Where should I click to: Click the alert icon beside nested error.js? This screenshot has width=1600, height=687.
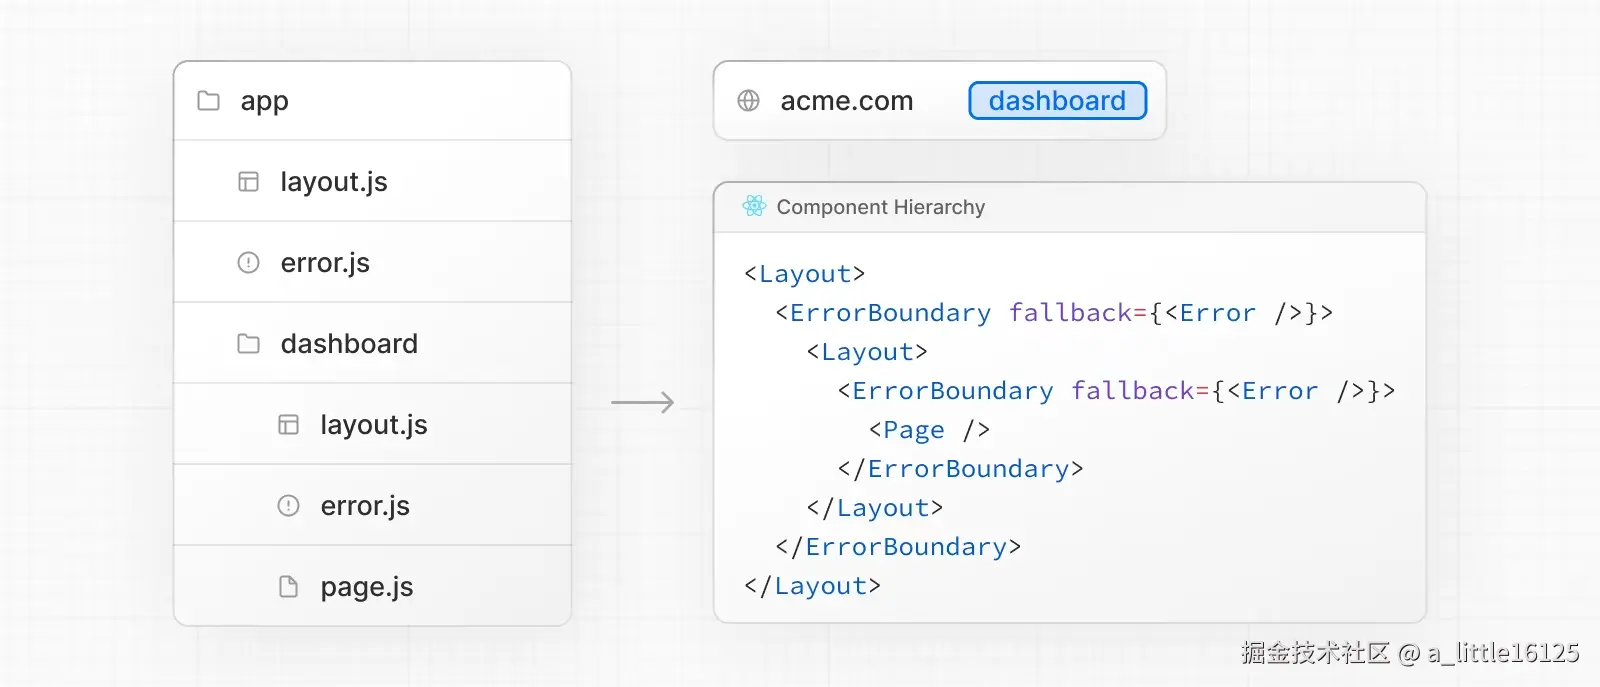(x=288, y=506)
